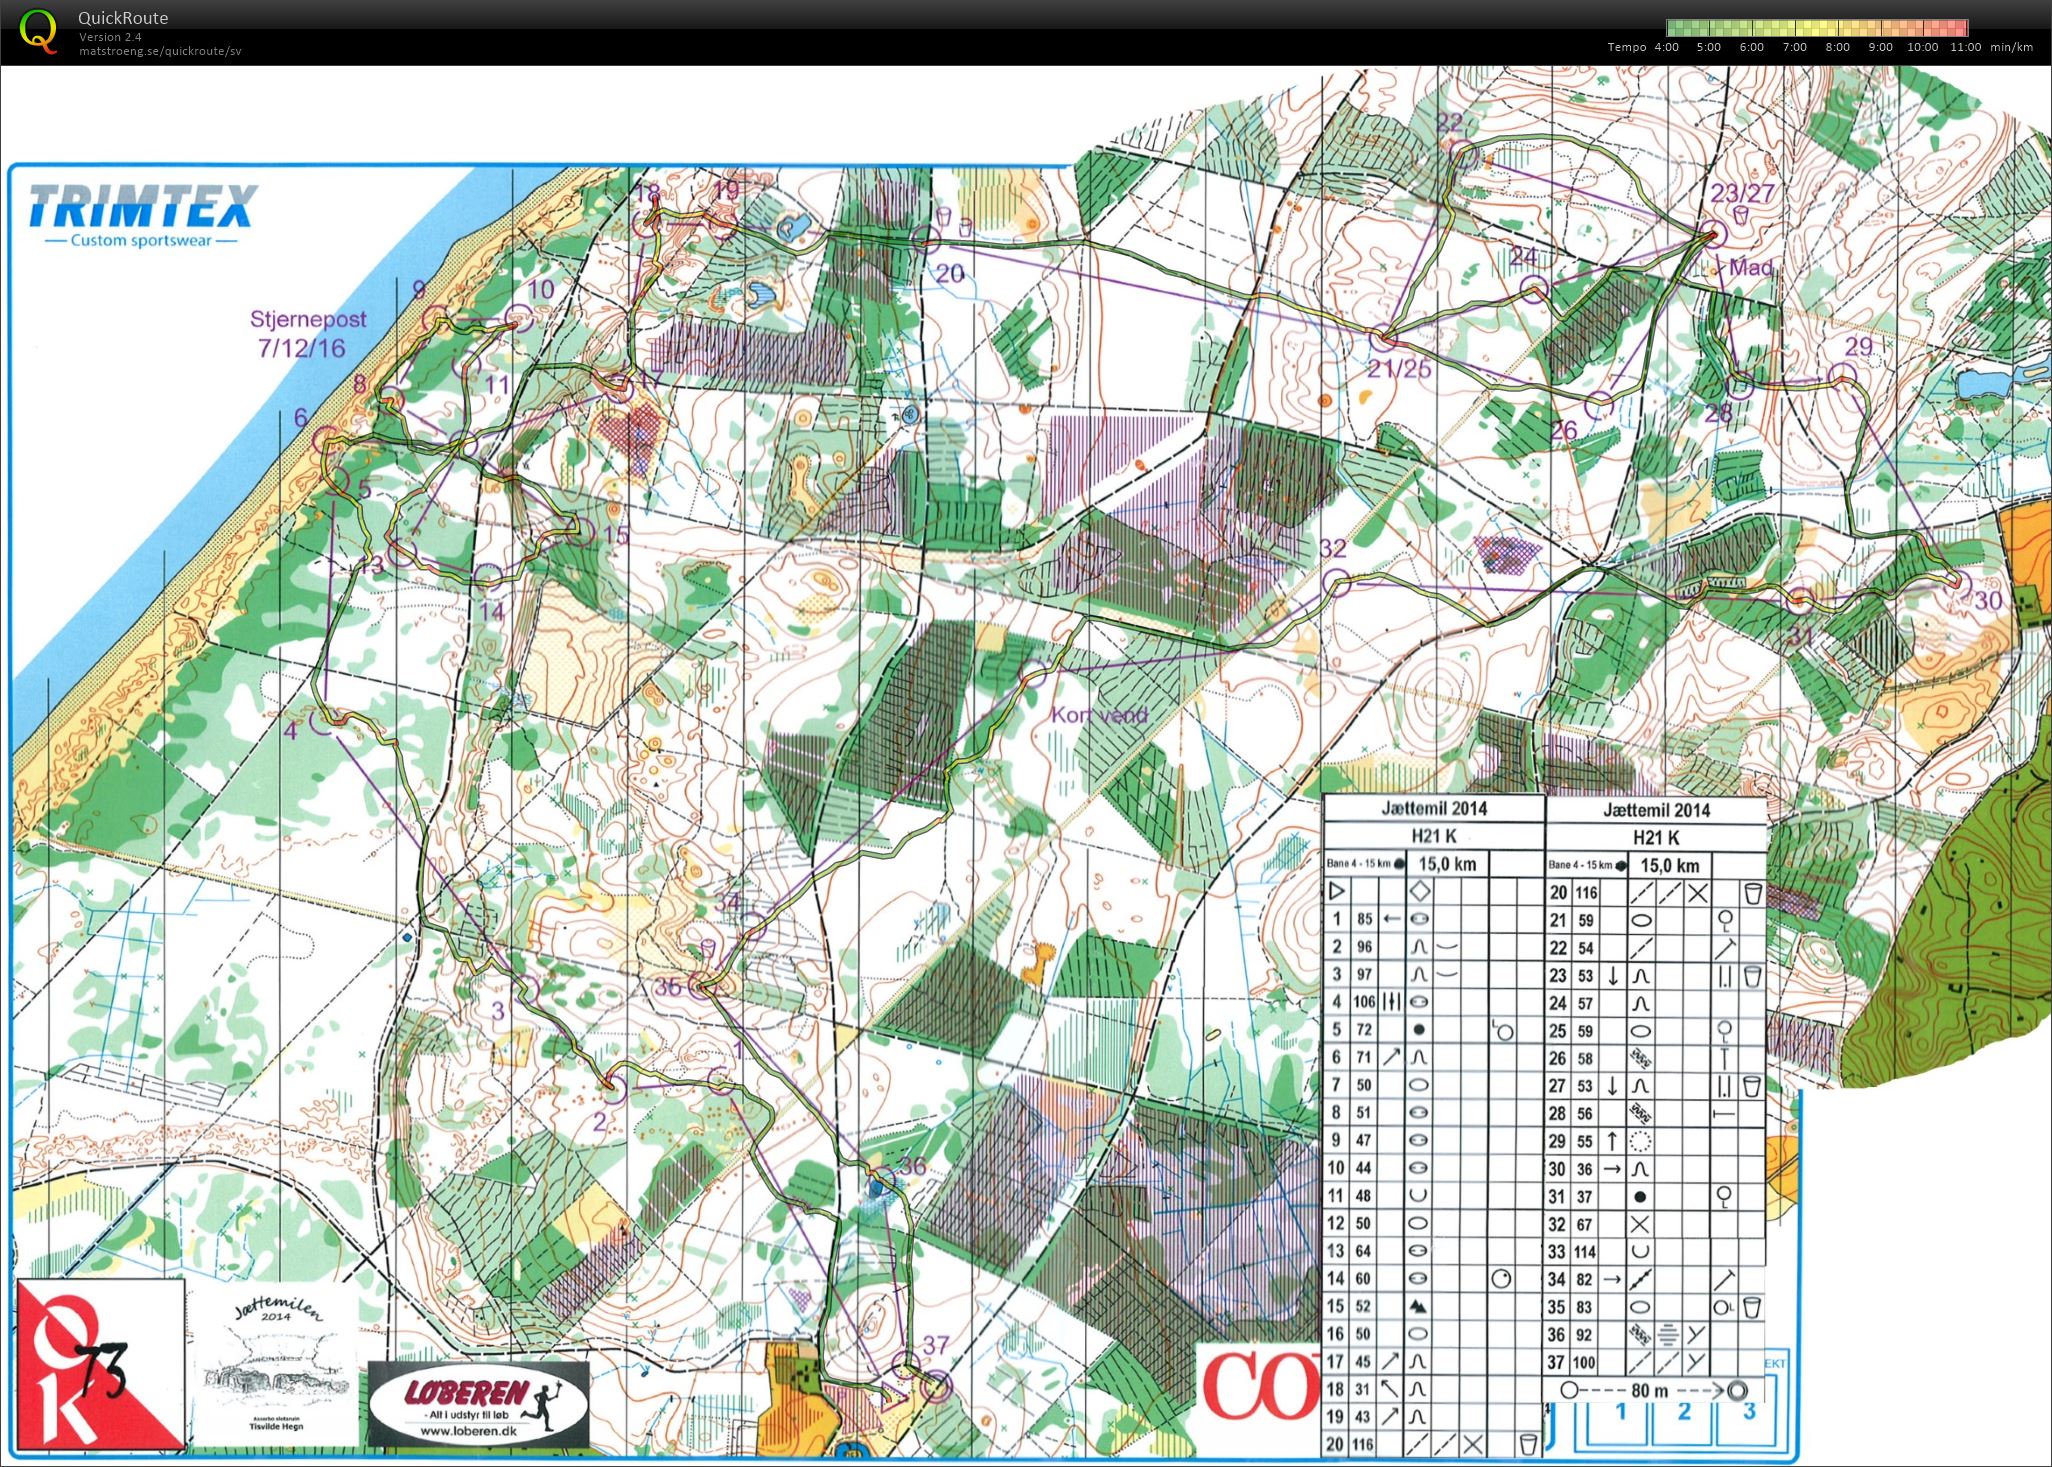Image resolution: width=2052 pixels, height=1467 pixels.
Task: Select the 8:00 tempo tick label
Action: coord(1838,47)
